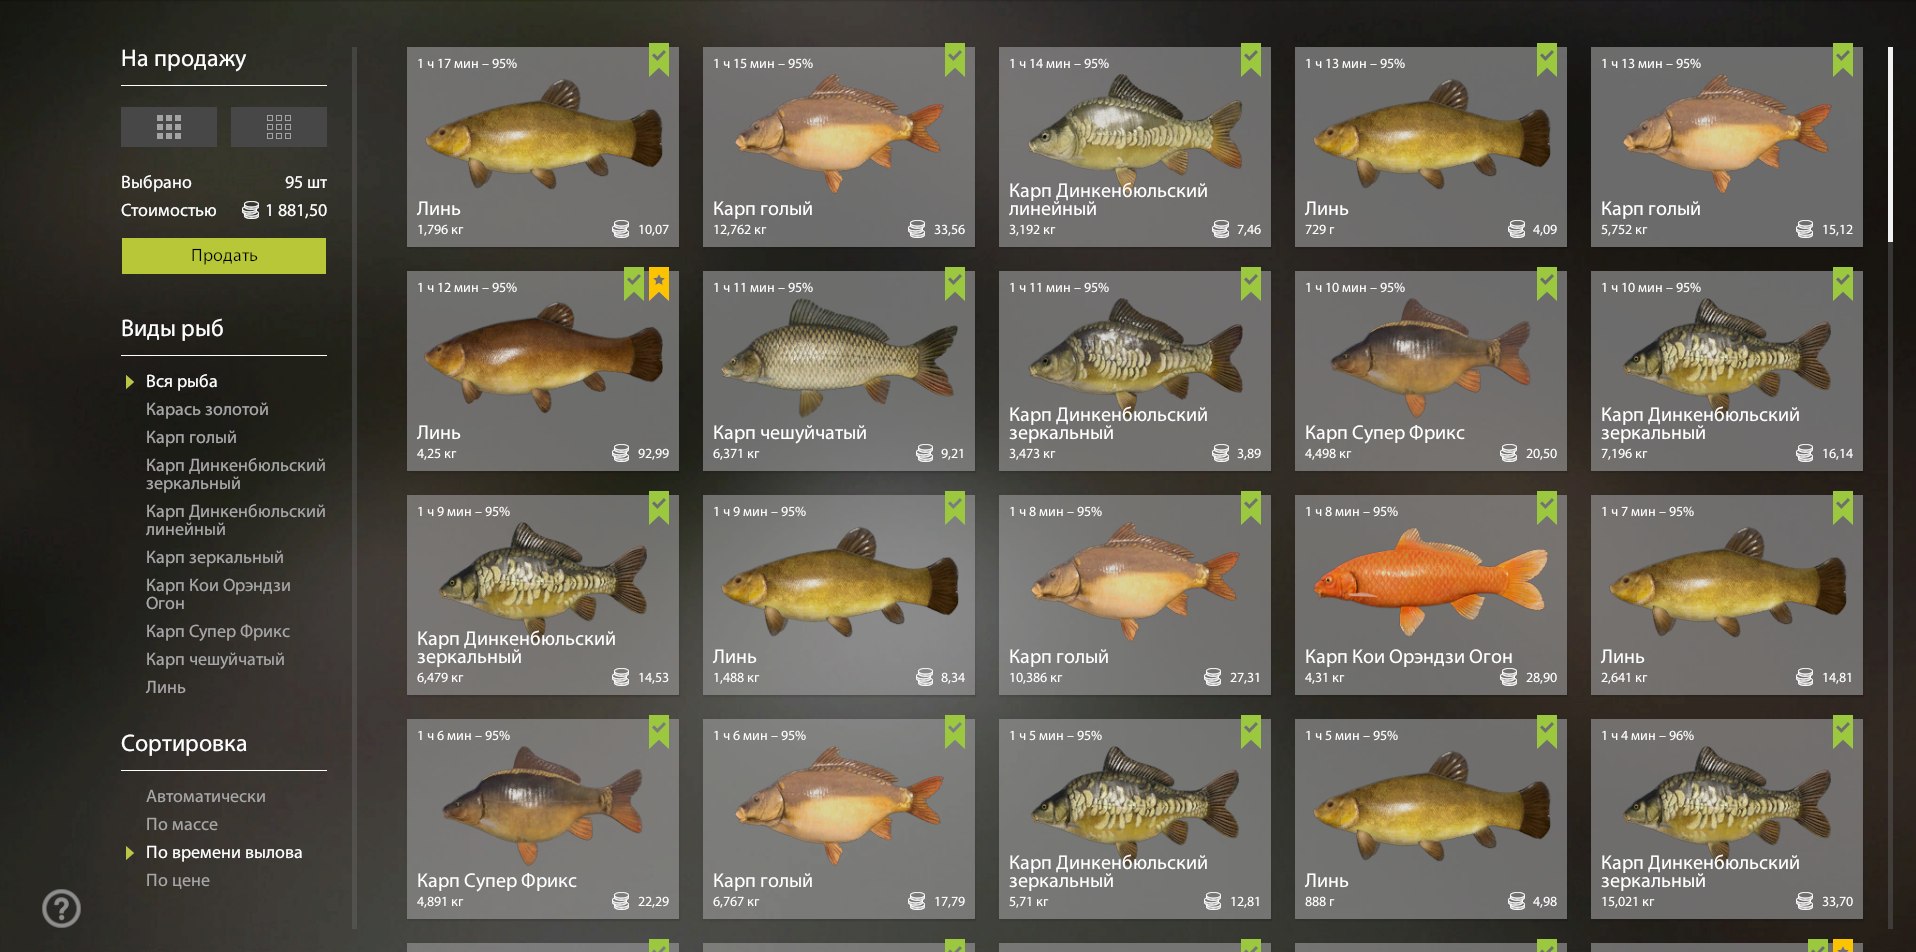Open the Карп чешуйчатый 6,371 кг fish card

click(839, 371)
